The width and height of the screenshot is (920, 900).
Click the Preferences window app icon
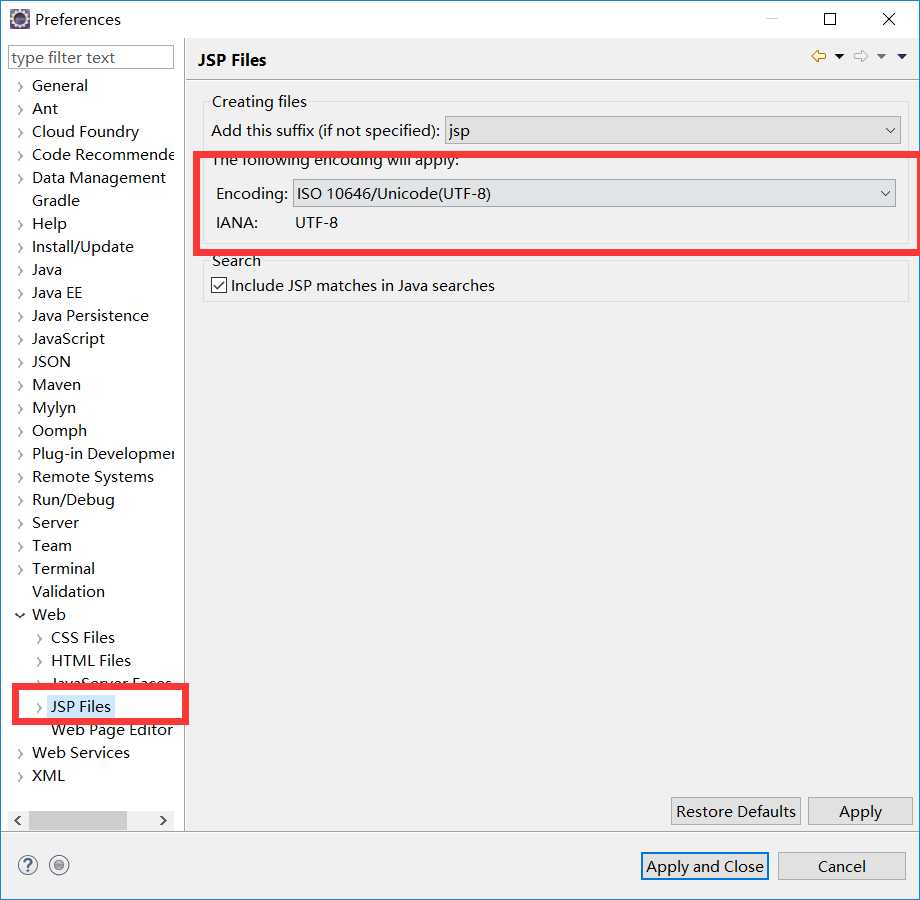(x=20, y=19)
